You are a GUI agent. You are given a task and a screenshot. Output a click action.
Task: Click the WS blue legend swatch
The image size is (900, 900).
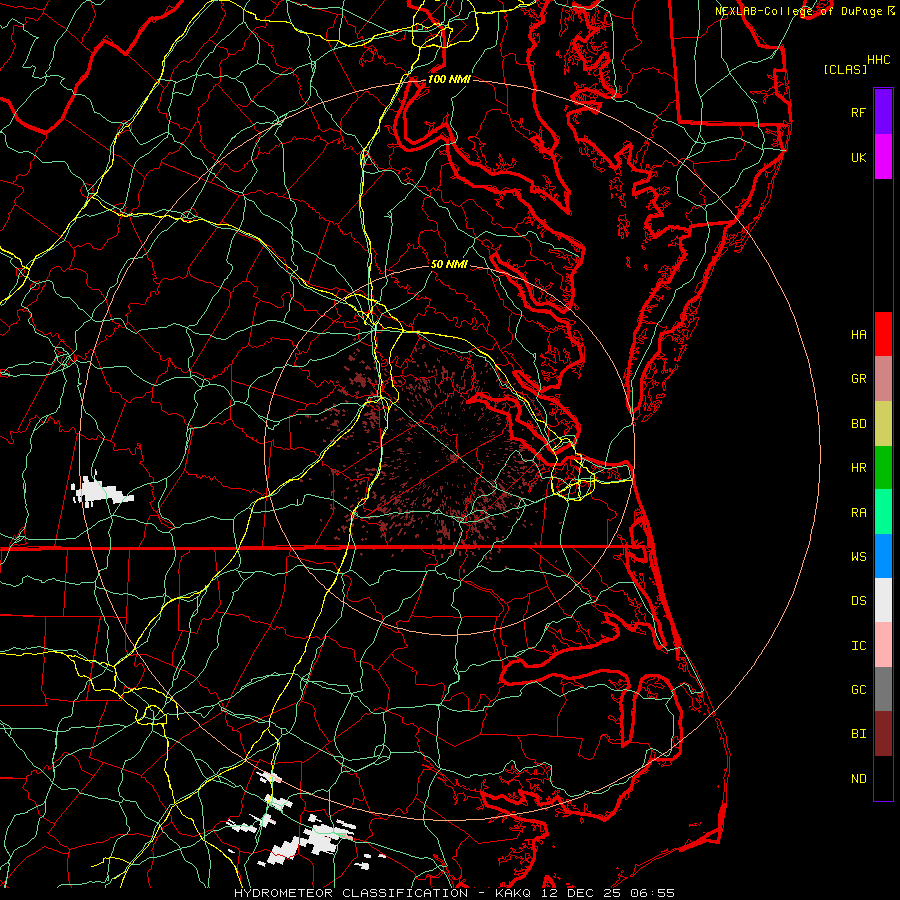click(x=883, y=556)
